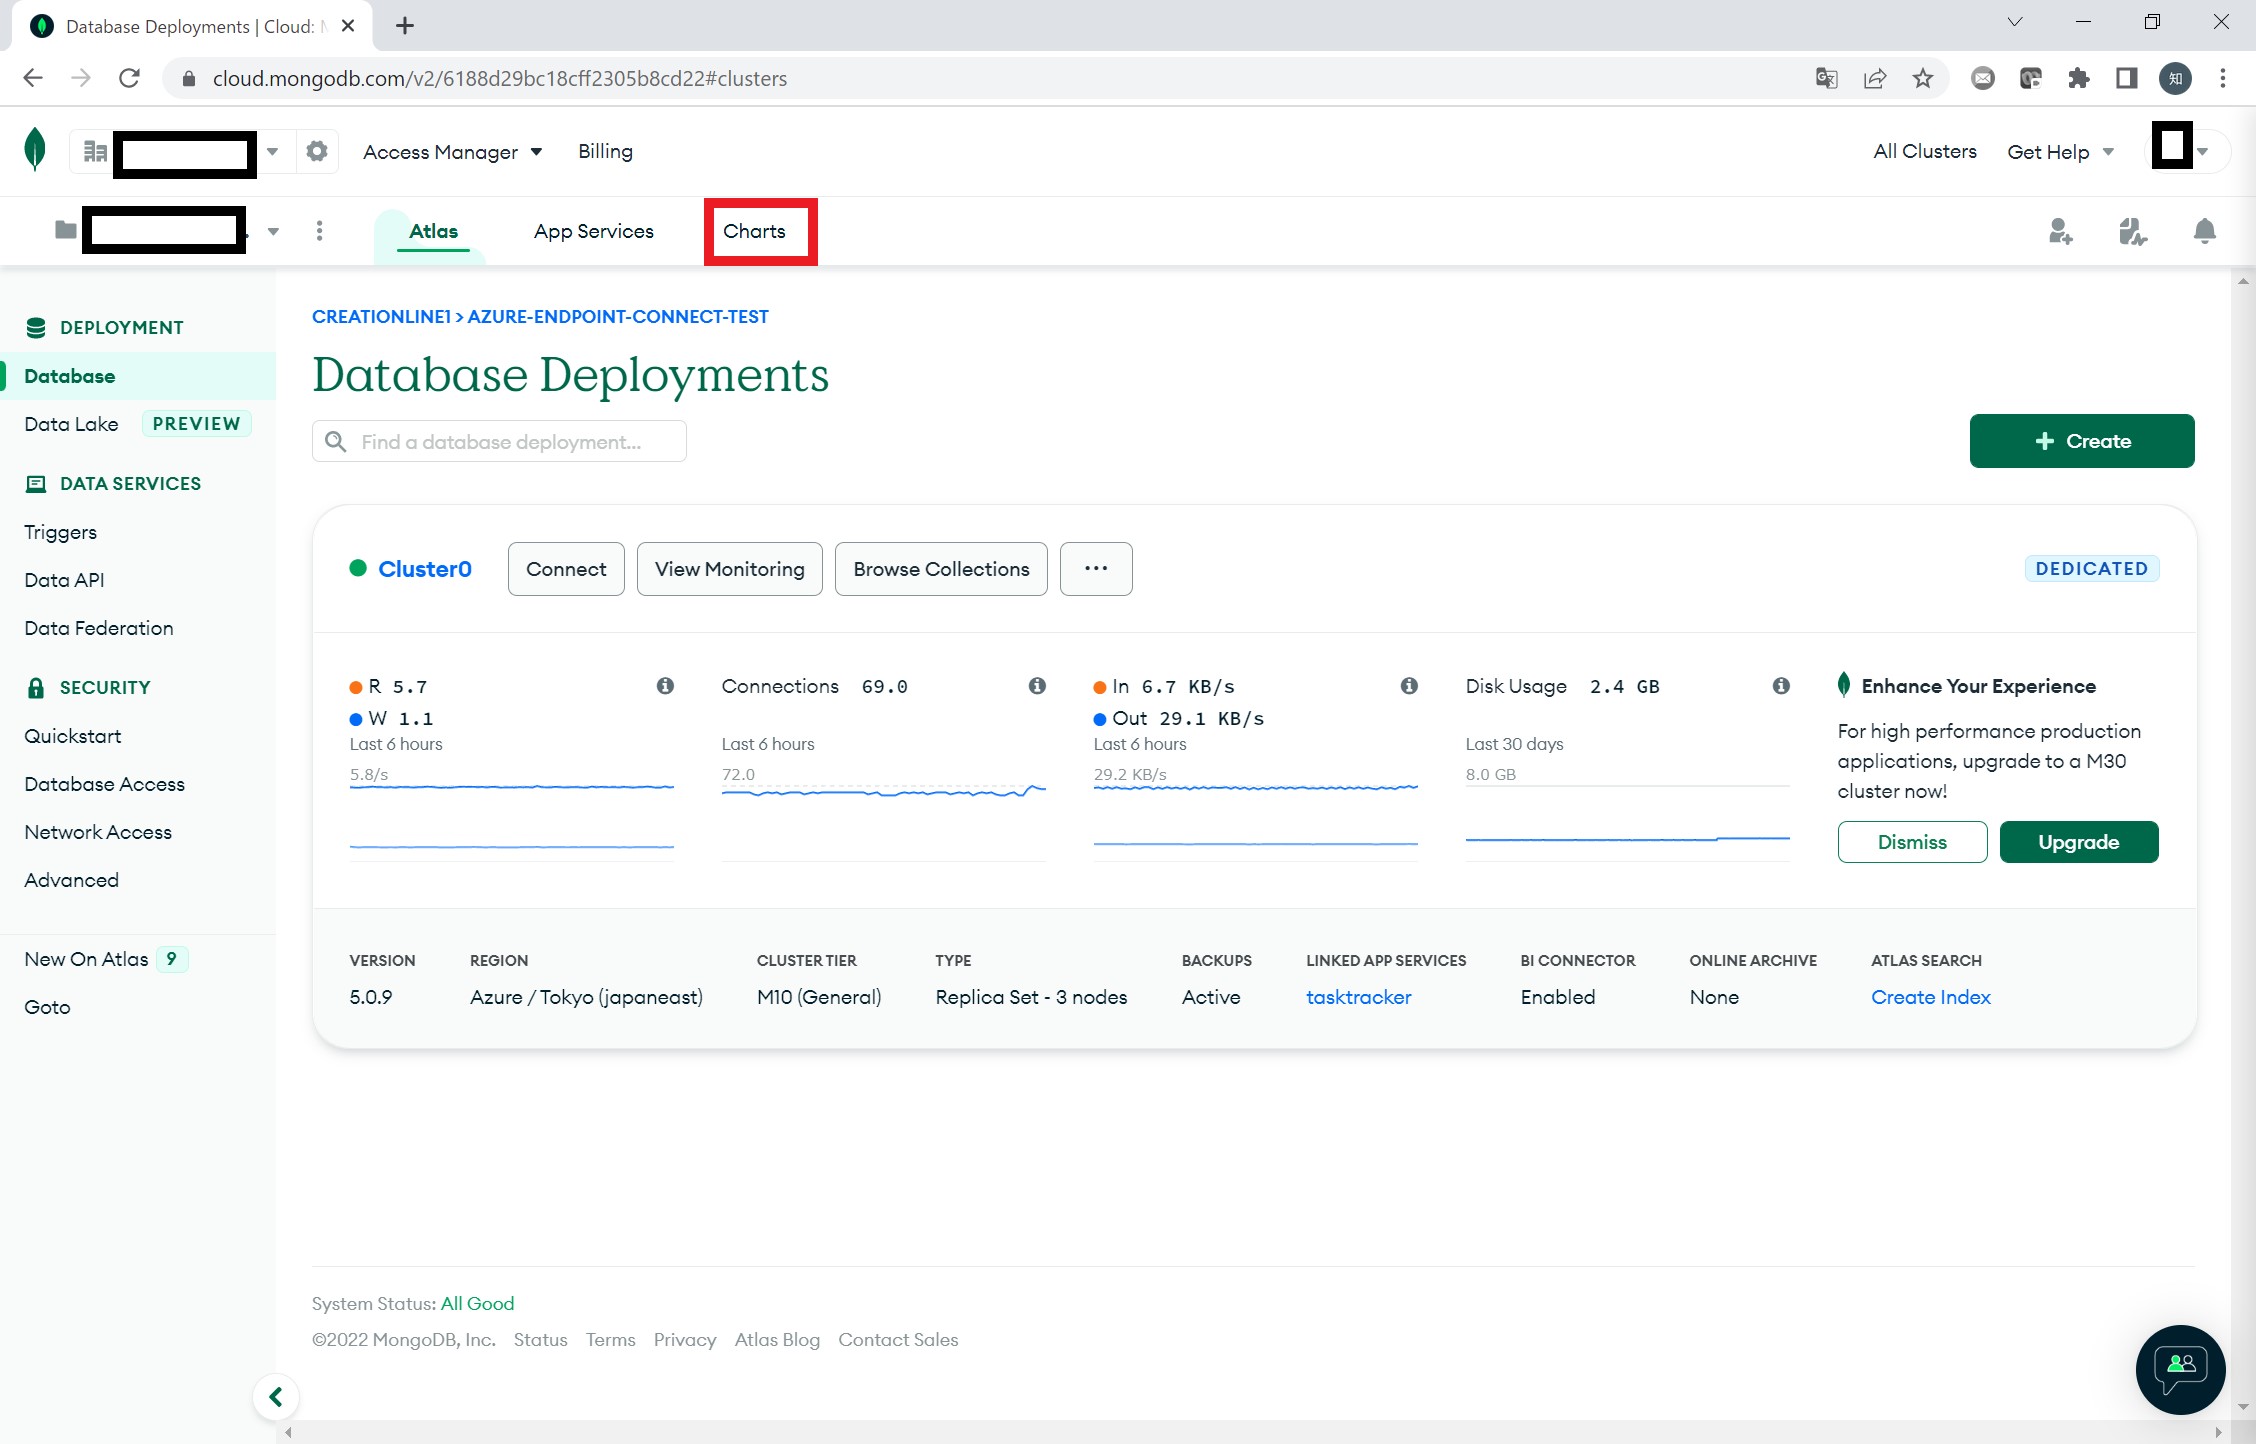Click info icon for Disk Usage
The height and width of the screenshot is (1444, 2256).
tap(1781, 686)
